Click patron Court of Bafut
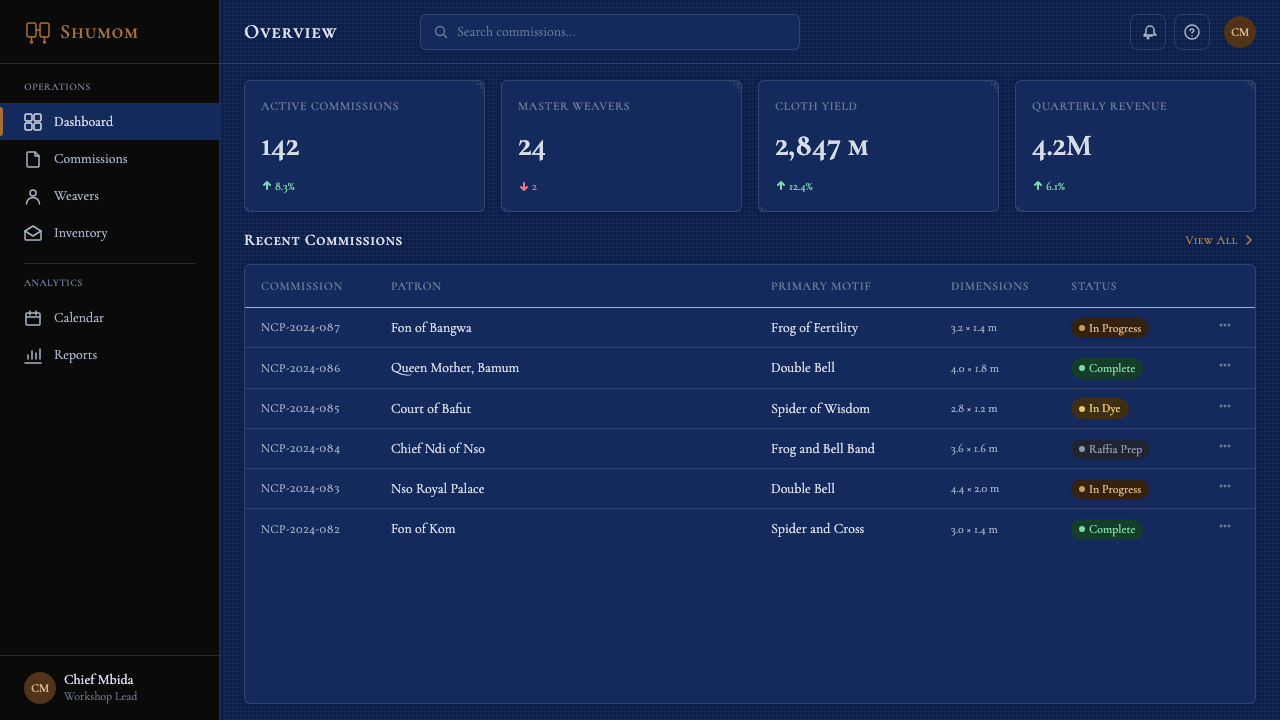Viewport: 1280px width, 720px height. pyautogui.click(x=431, y=408)
